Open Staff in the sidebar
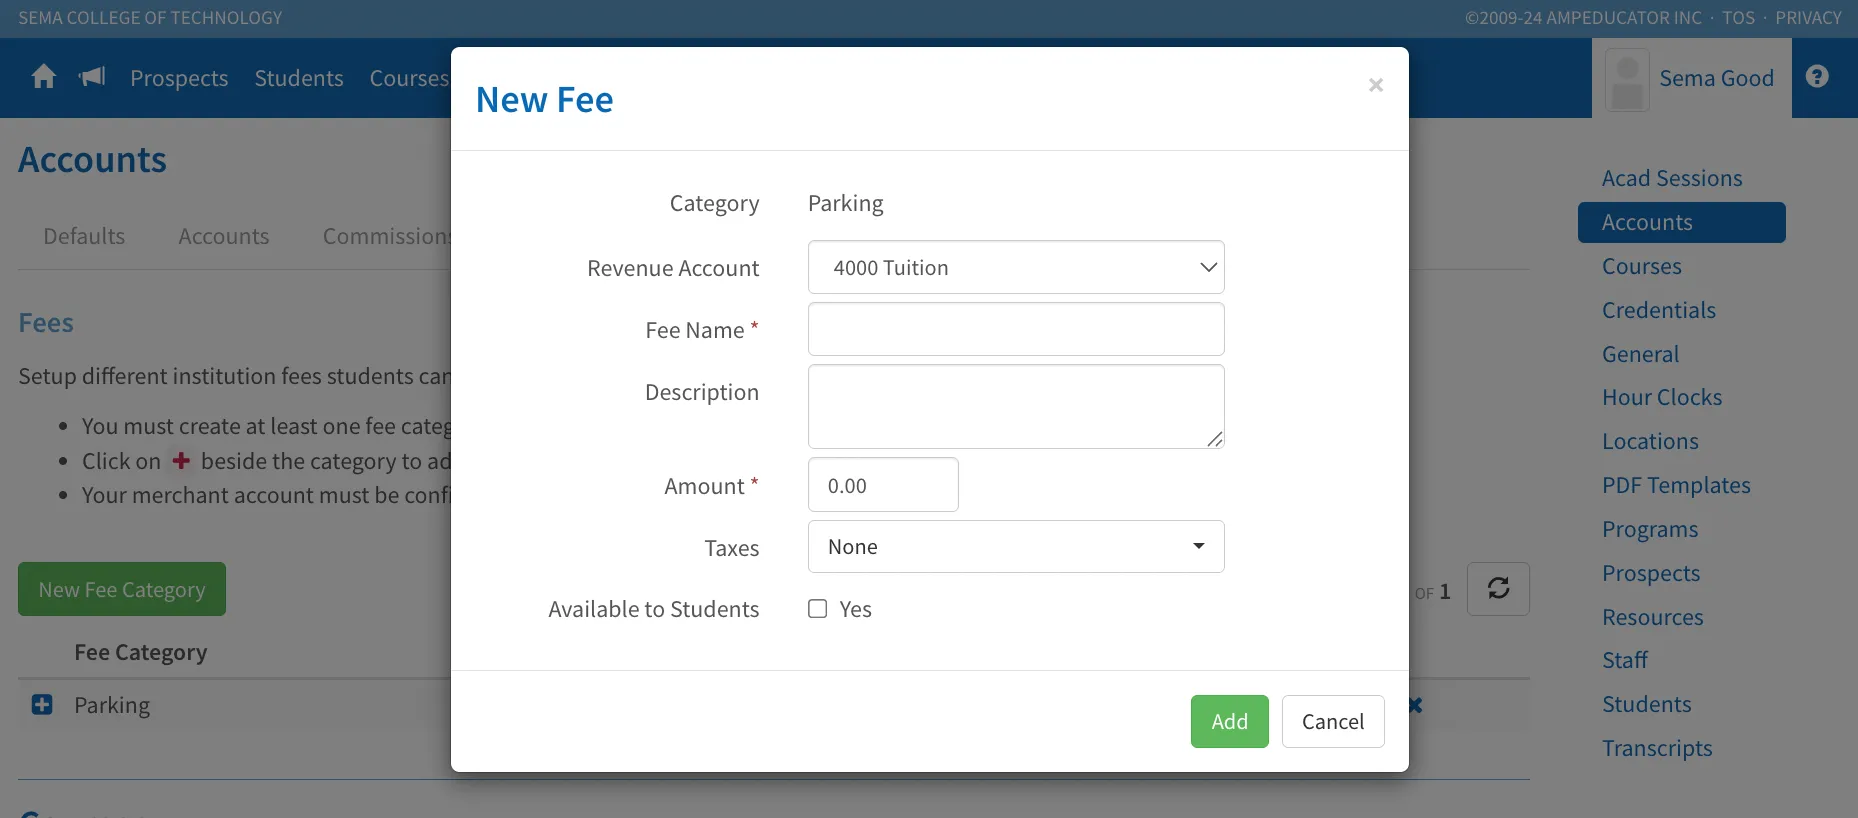The image size is (1858, 818). click(1625, 660)
